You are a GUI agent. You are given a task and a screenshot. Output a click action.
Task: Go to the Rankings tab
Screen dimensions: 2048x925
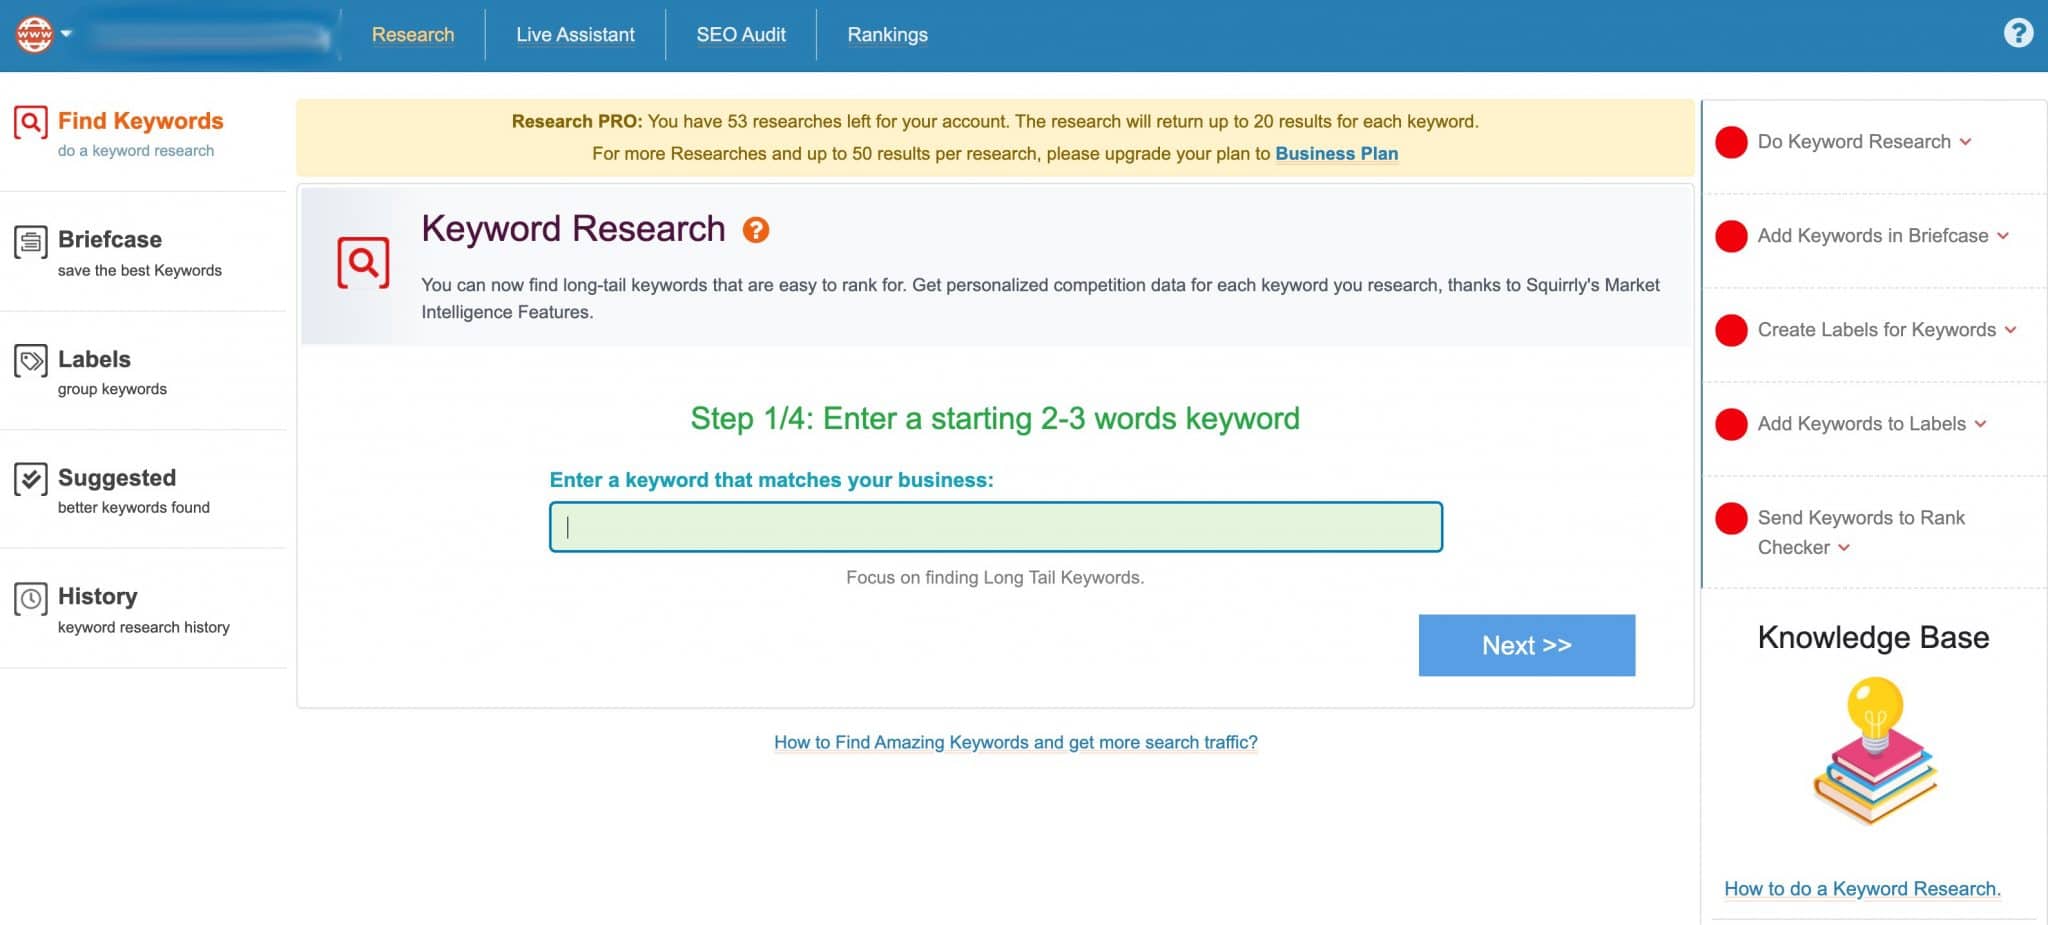(x=886, y=33)
